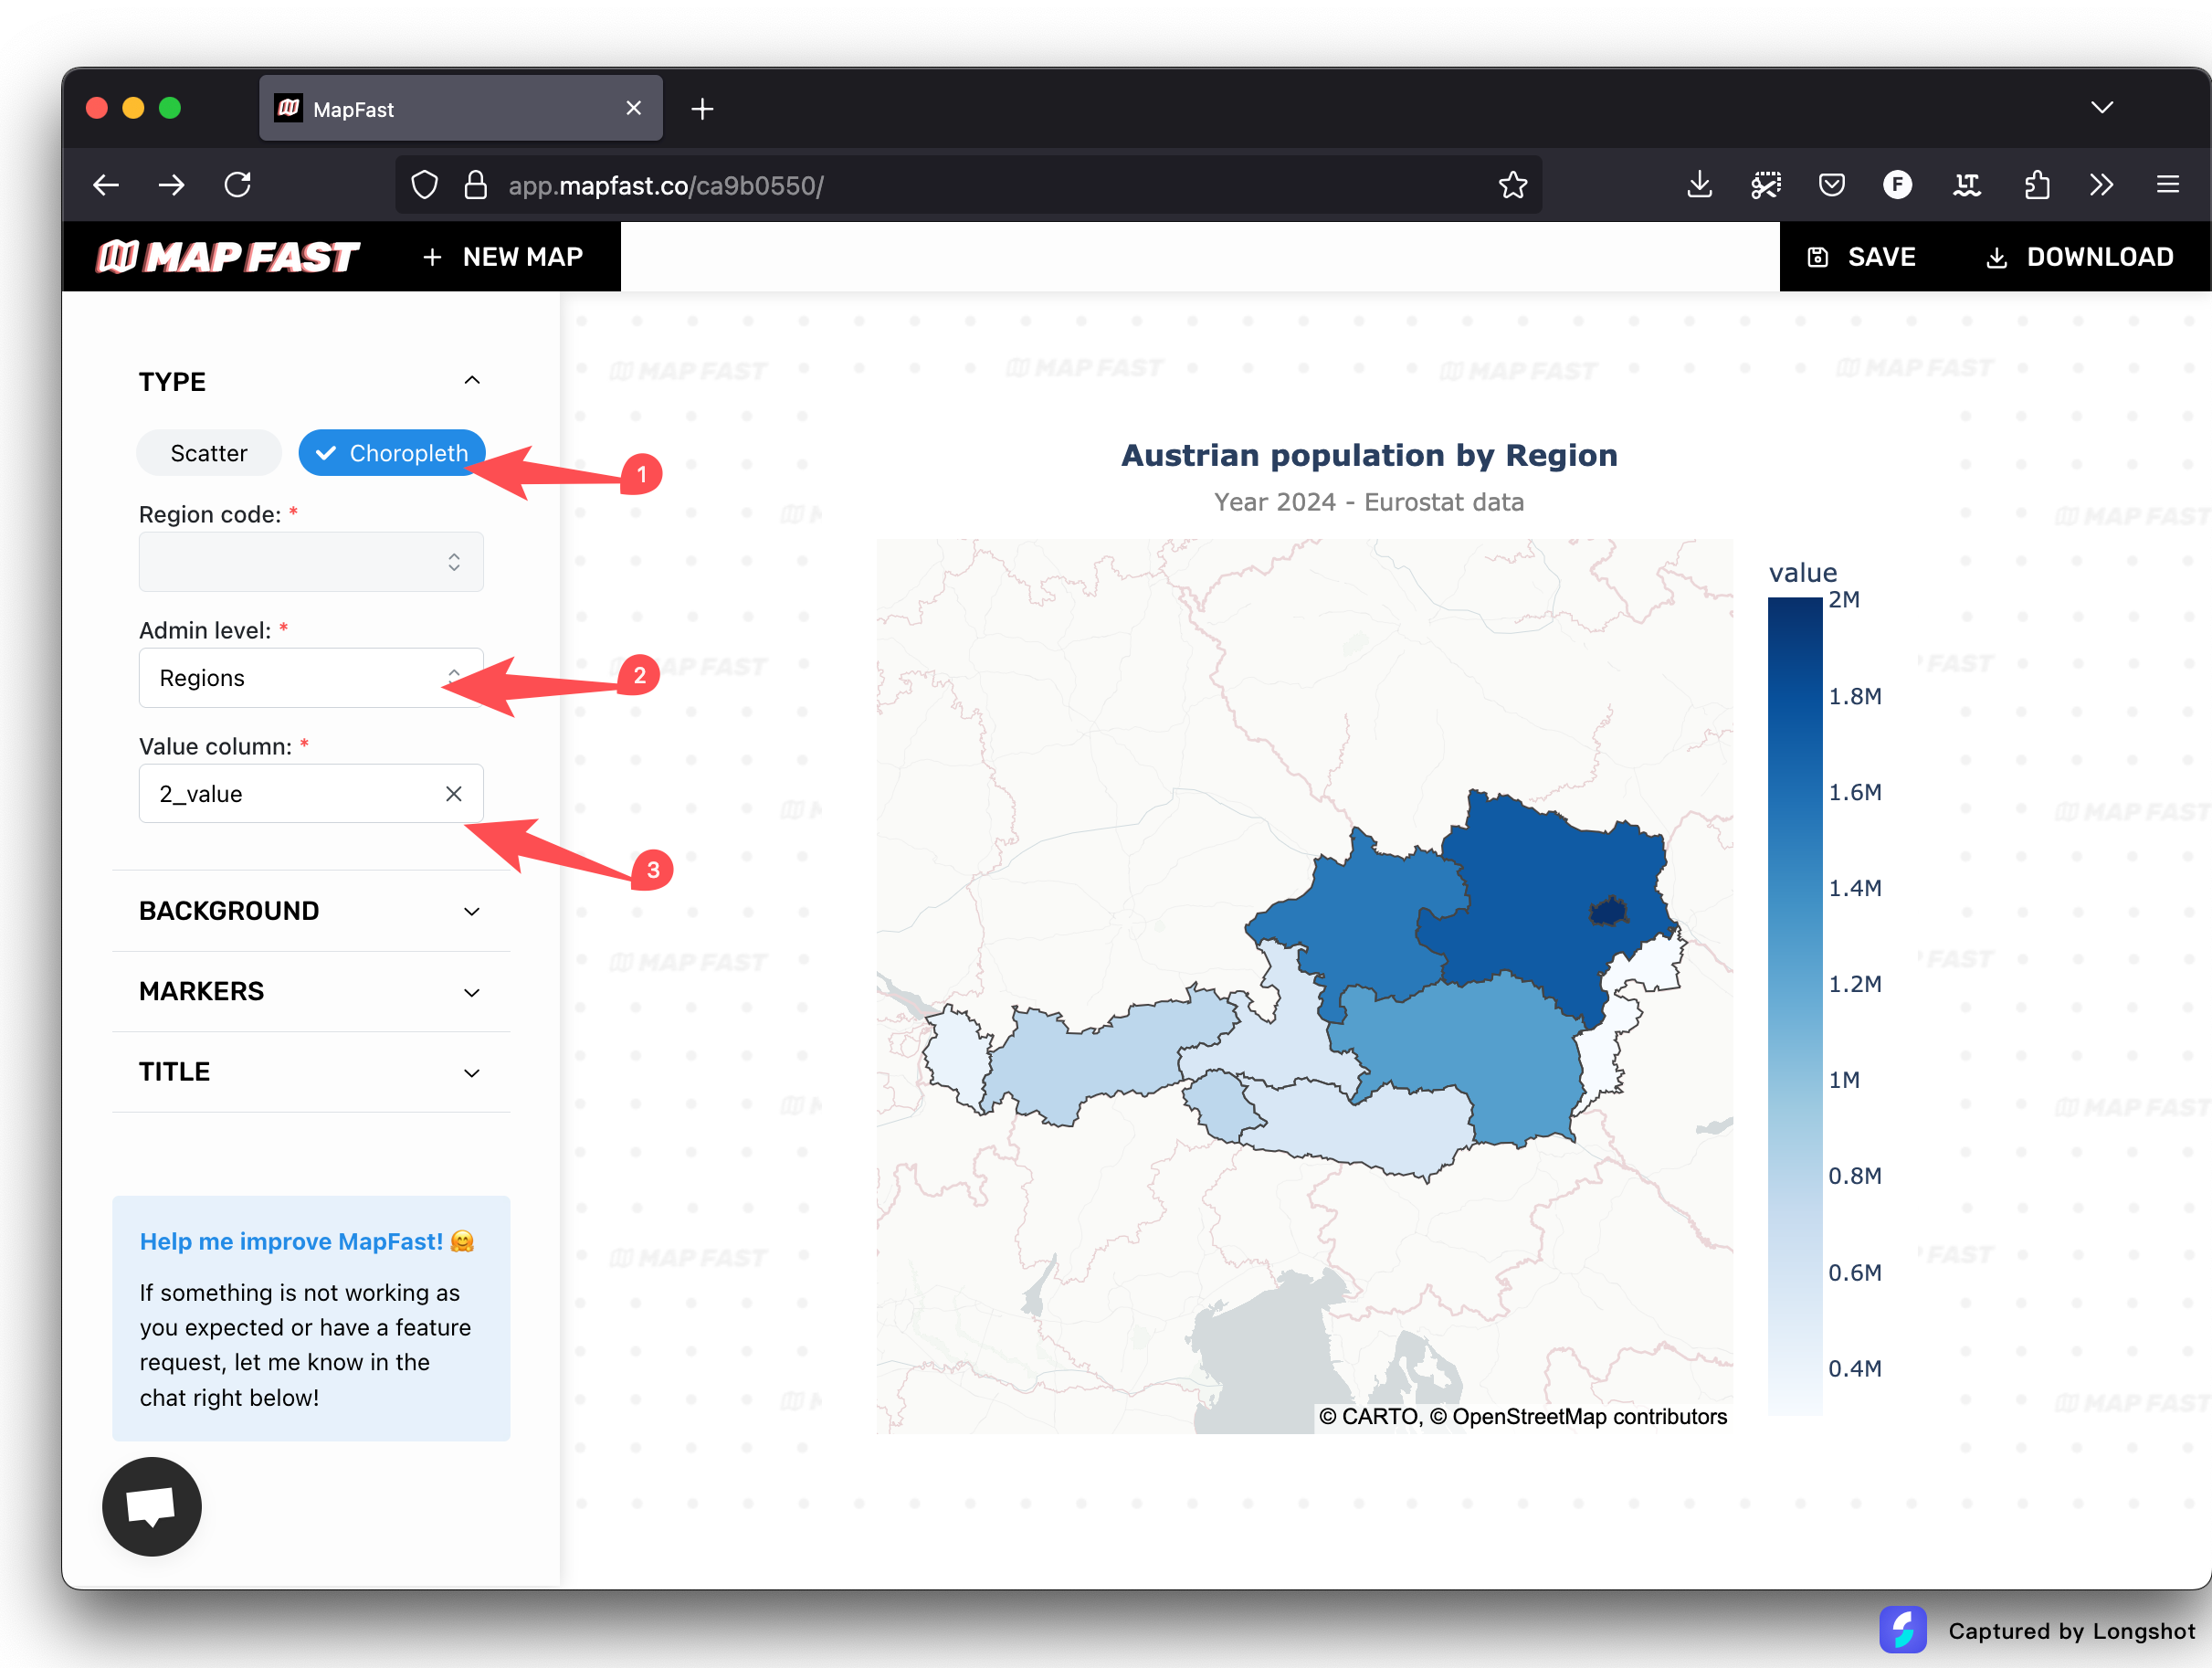Open a new browser tab
This screenshot has width=2212, height=1668.
[702, 109]
